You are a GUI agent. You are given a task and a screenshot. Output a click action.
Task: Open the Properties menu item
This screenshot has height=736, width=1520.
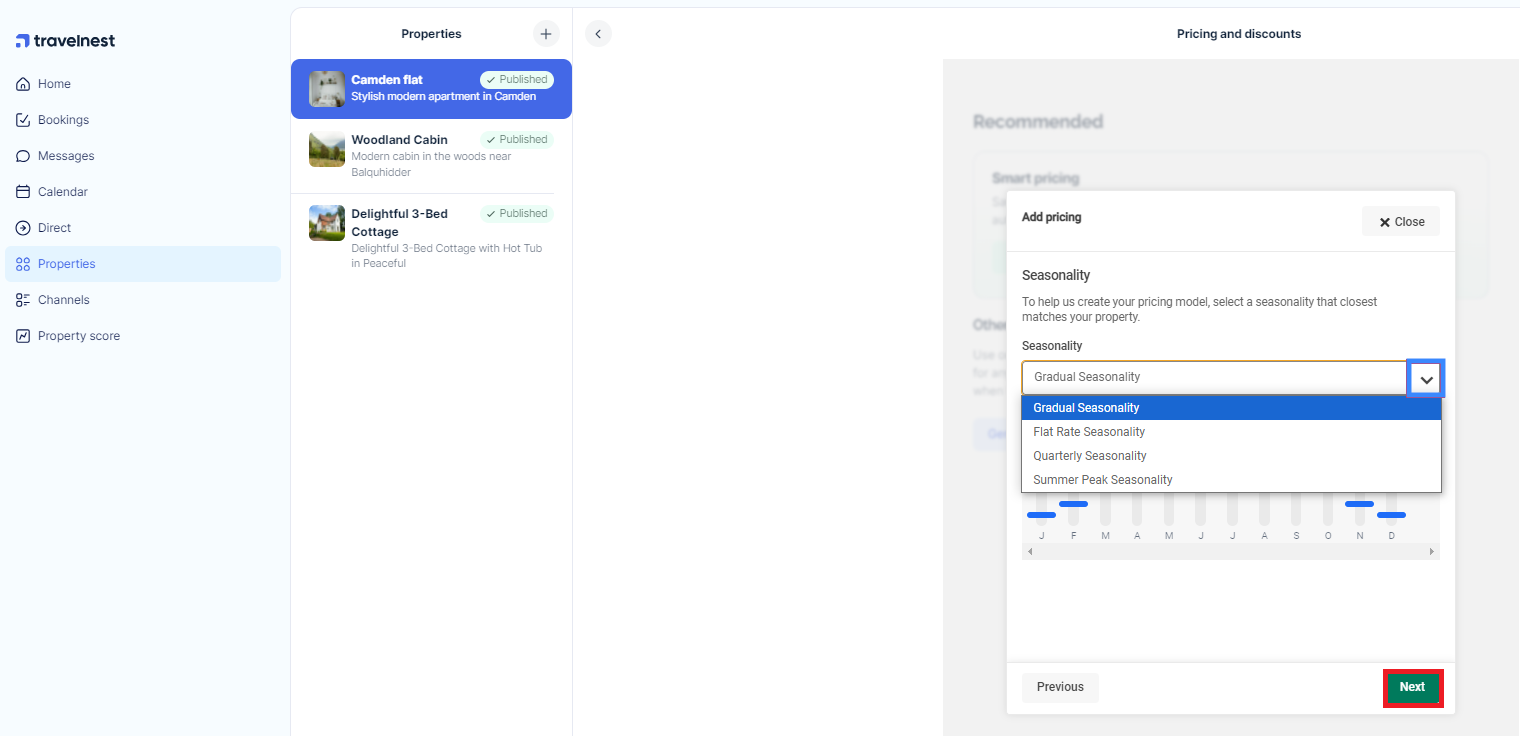(67, 264)
